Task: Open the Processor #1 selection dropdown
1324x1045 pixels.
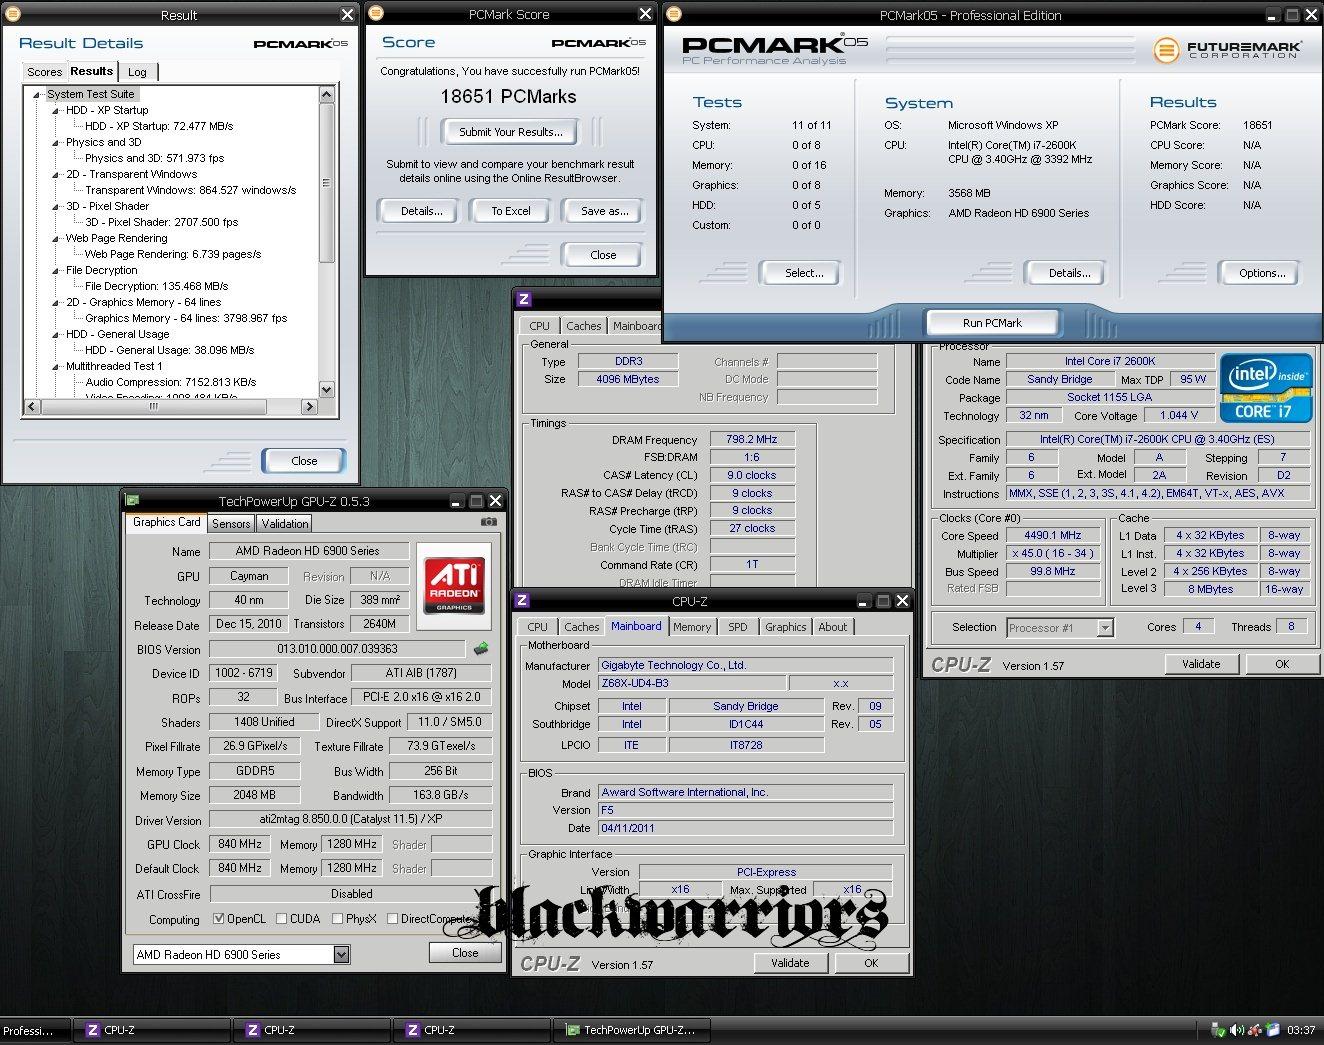Action: [x=1105, y=628]
